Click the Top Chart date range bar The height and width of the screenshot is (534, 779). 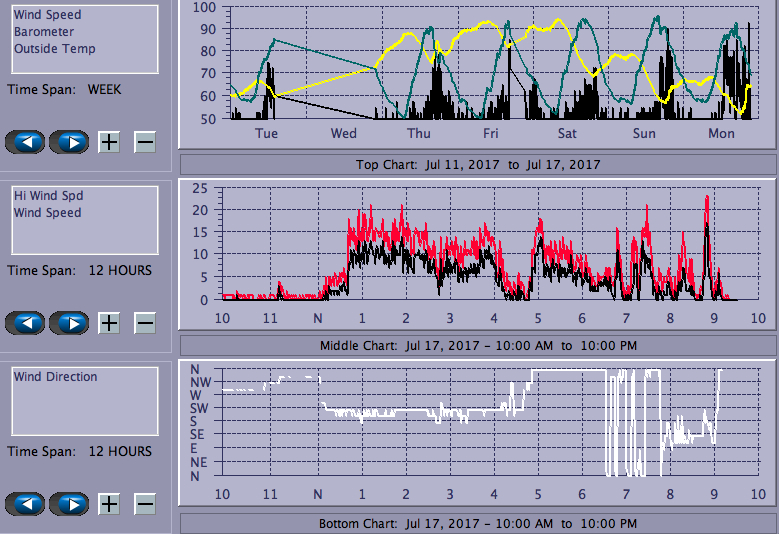tap(477, 164)
